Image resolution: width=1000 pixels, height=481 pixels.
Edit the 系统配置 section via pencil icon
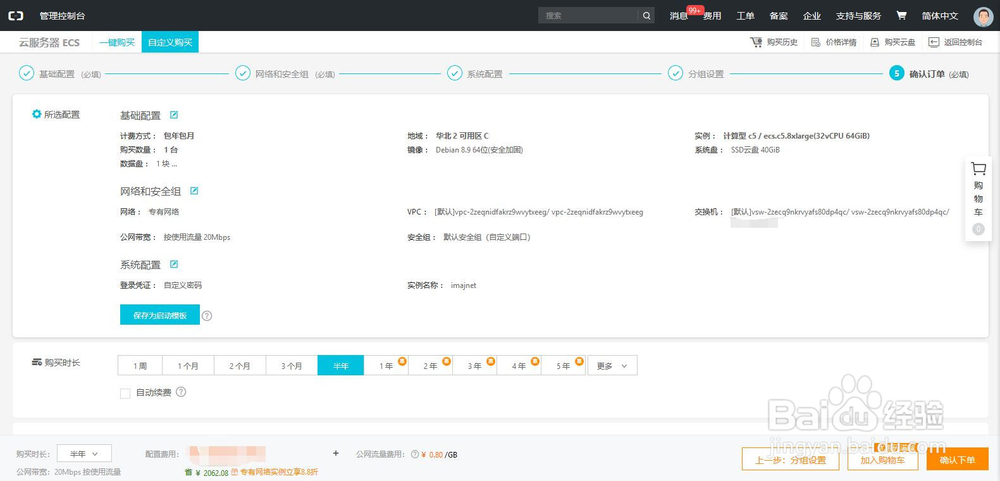coord(173,264)
